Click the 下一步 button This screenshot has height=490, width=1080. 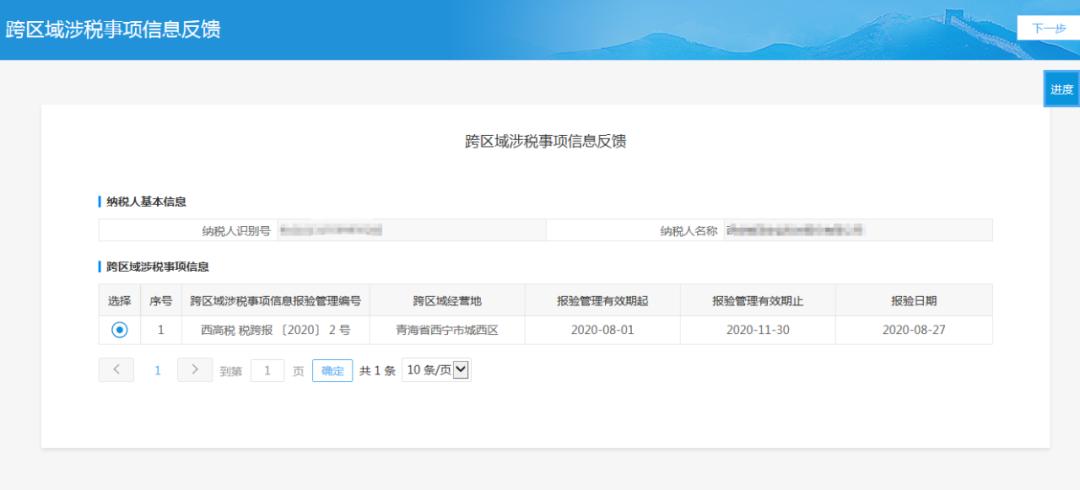(1048, 28)
